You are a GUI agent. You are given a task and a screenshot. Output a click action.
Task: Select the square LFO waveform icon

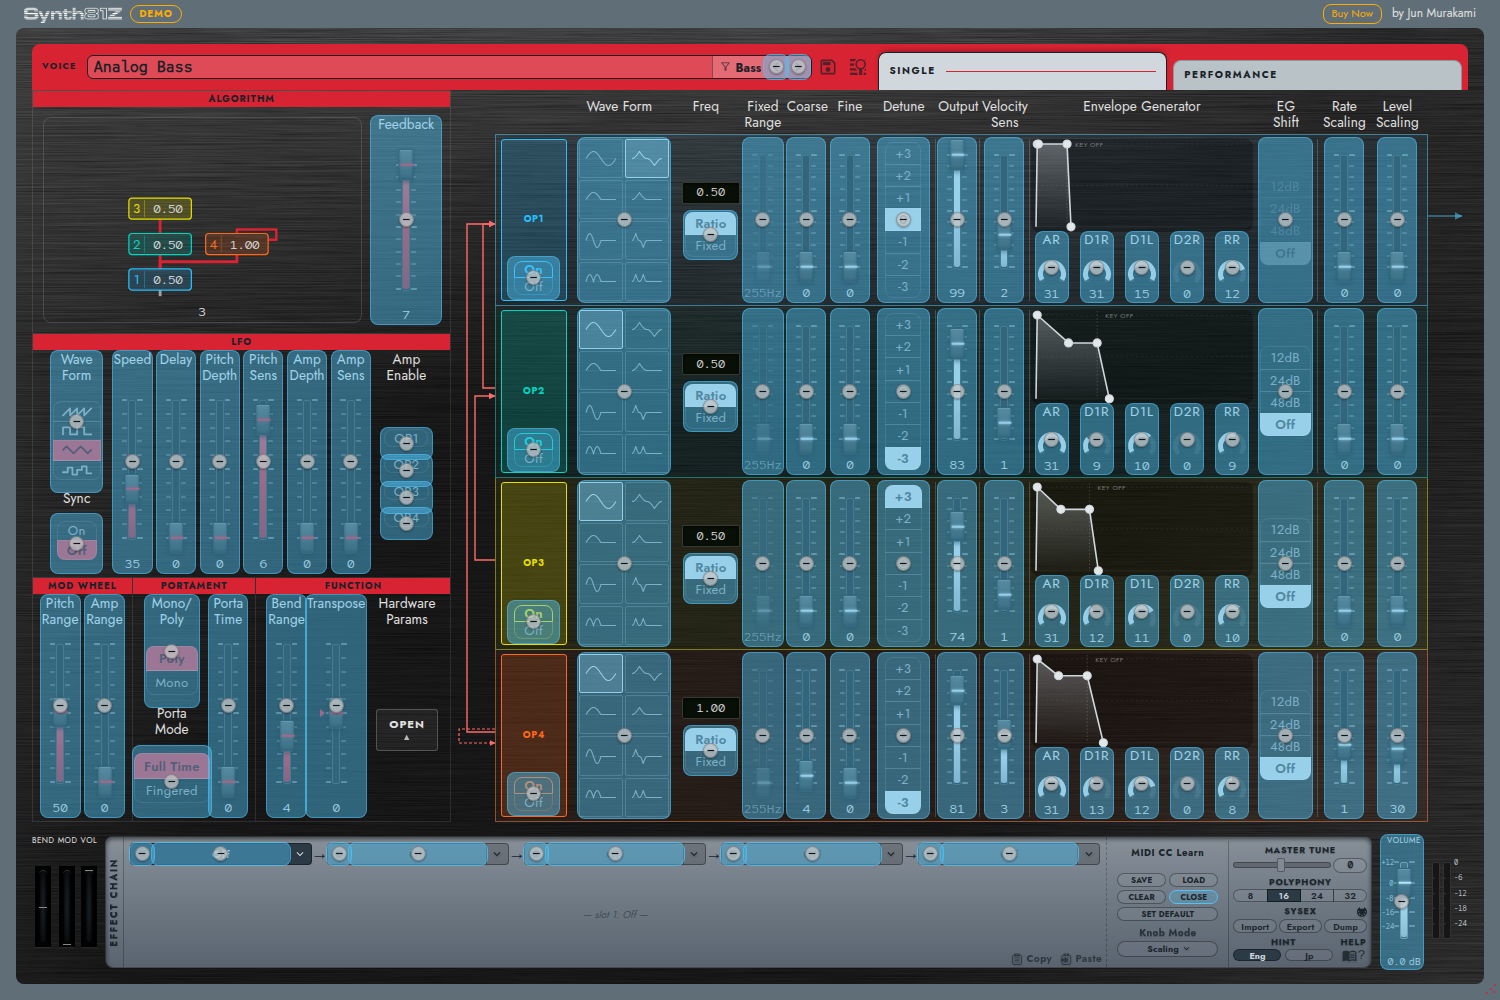(x=77, y=430)
